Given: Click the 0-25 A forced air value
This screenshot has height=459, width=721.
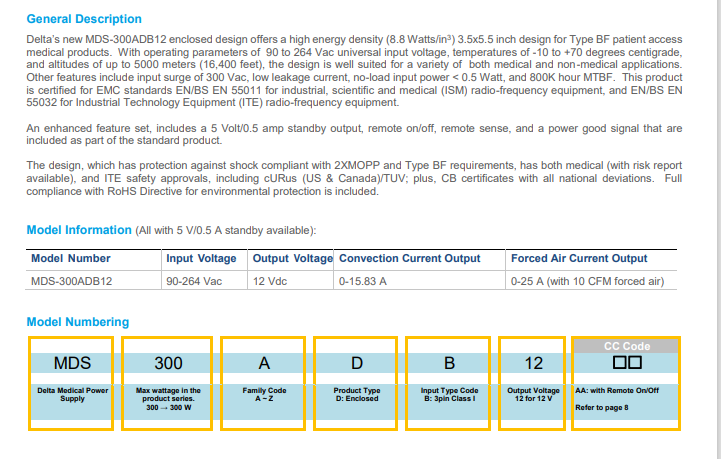Looking at the screenshot, I should click(x=587, y=282).
